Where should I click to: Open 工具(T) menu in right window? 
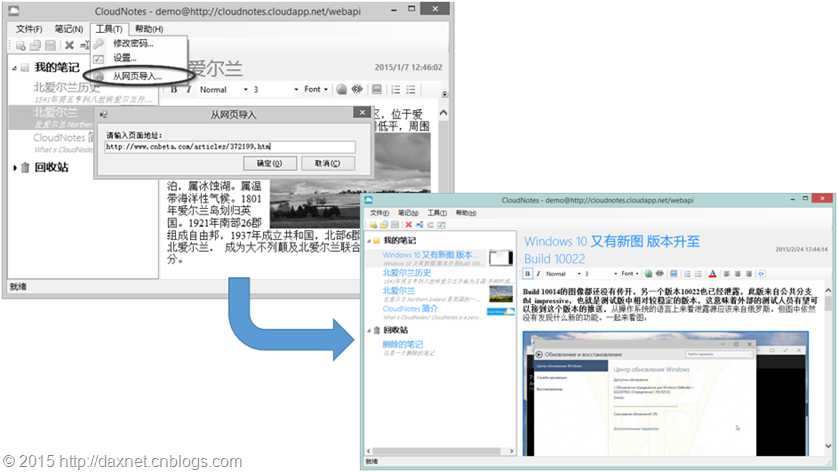click(x=437, y=213)
